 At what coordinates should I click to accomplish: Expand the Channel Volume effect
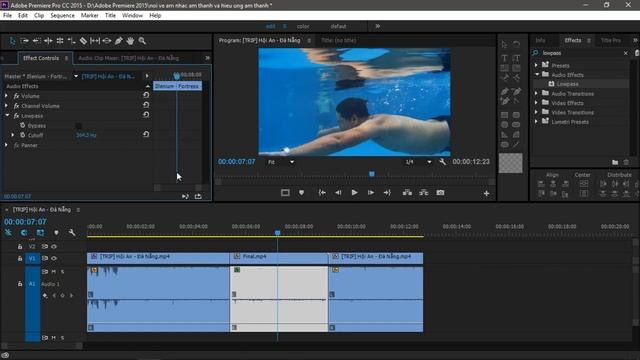point(6,105)
